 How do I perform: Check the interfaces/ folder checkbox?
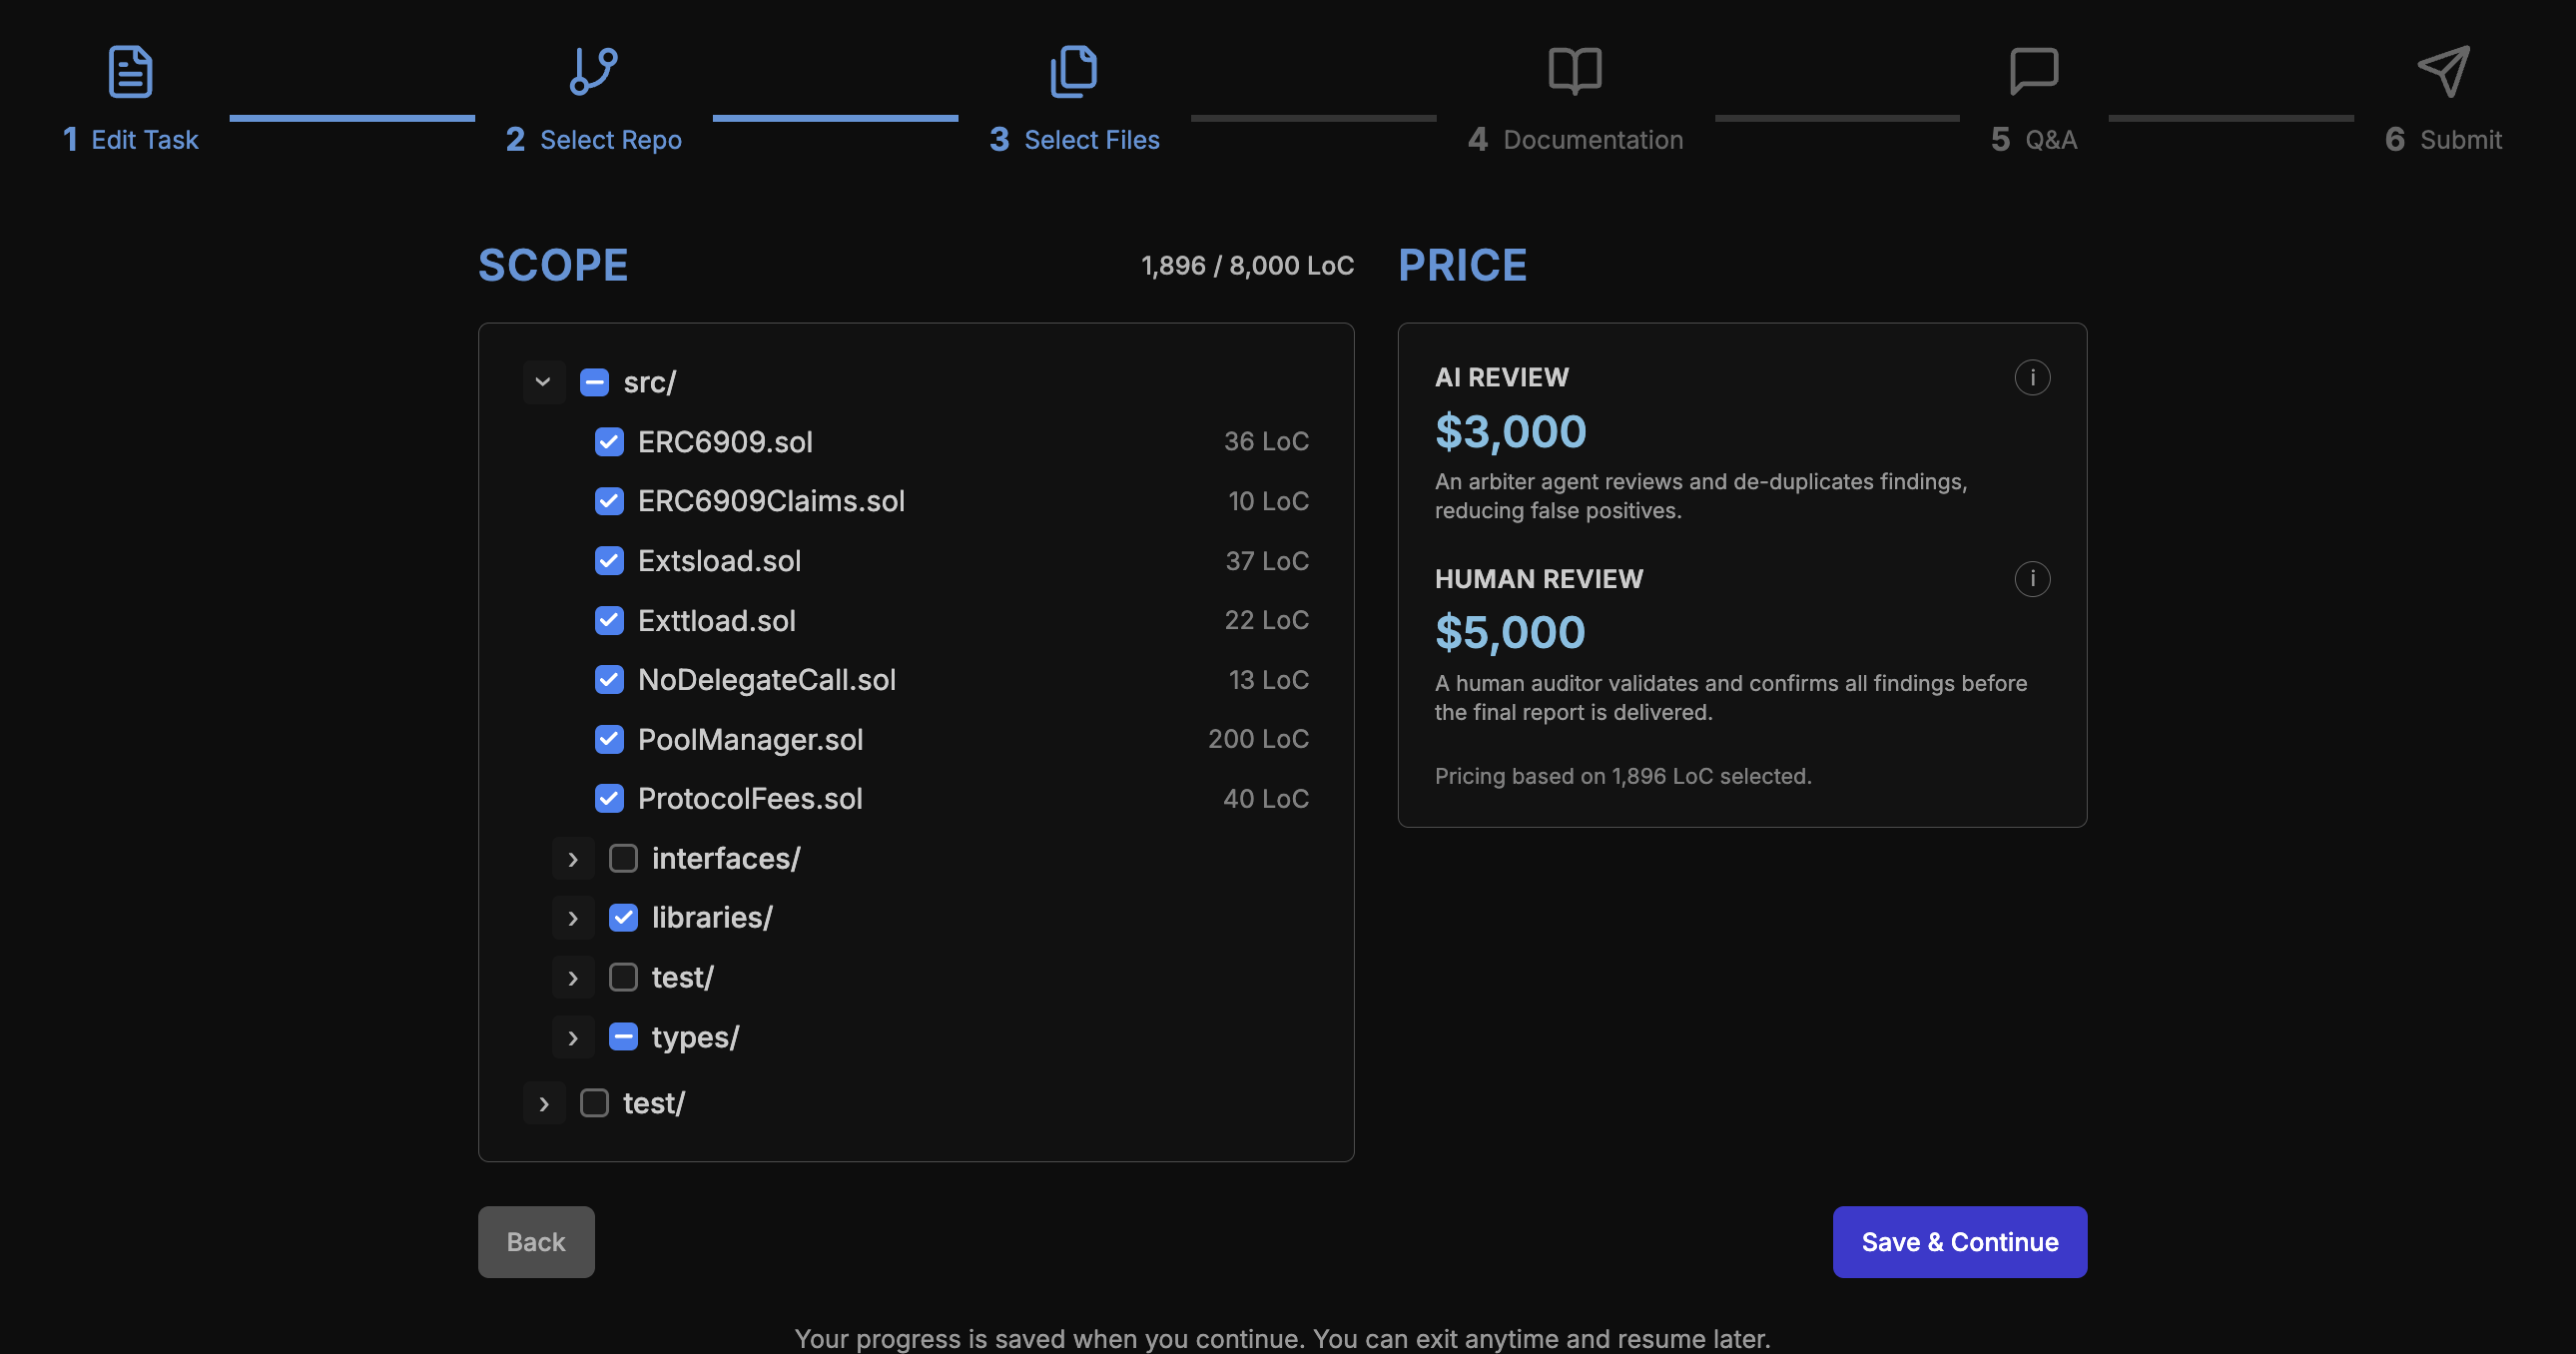(x=623, y=858)
